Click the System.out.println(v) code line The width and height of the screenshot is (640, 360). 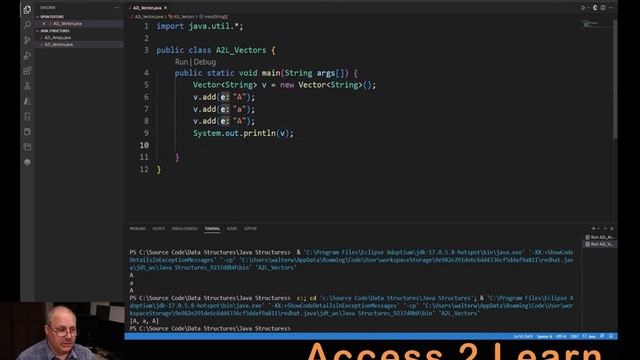pos(243,133)
